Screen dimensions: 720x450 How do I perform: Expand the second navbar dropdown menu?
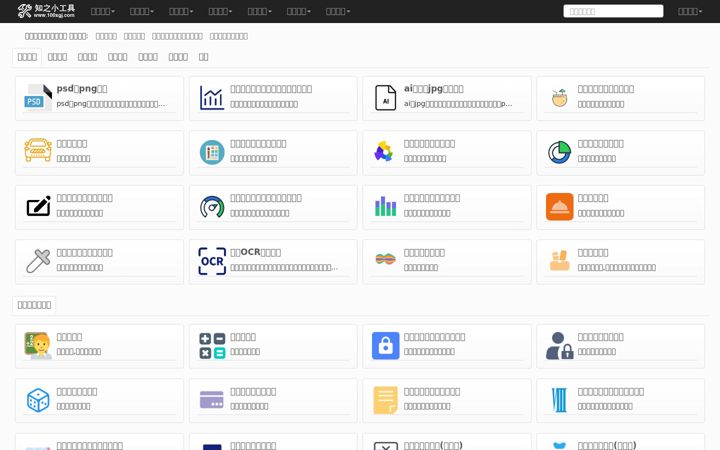tap(142, 11)
